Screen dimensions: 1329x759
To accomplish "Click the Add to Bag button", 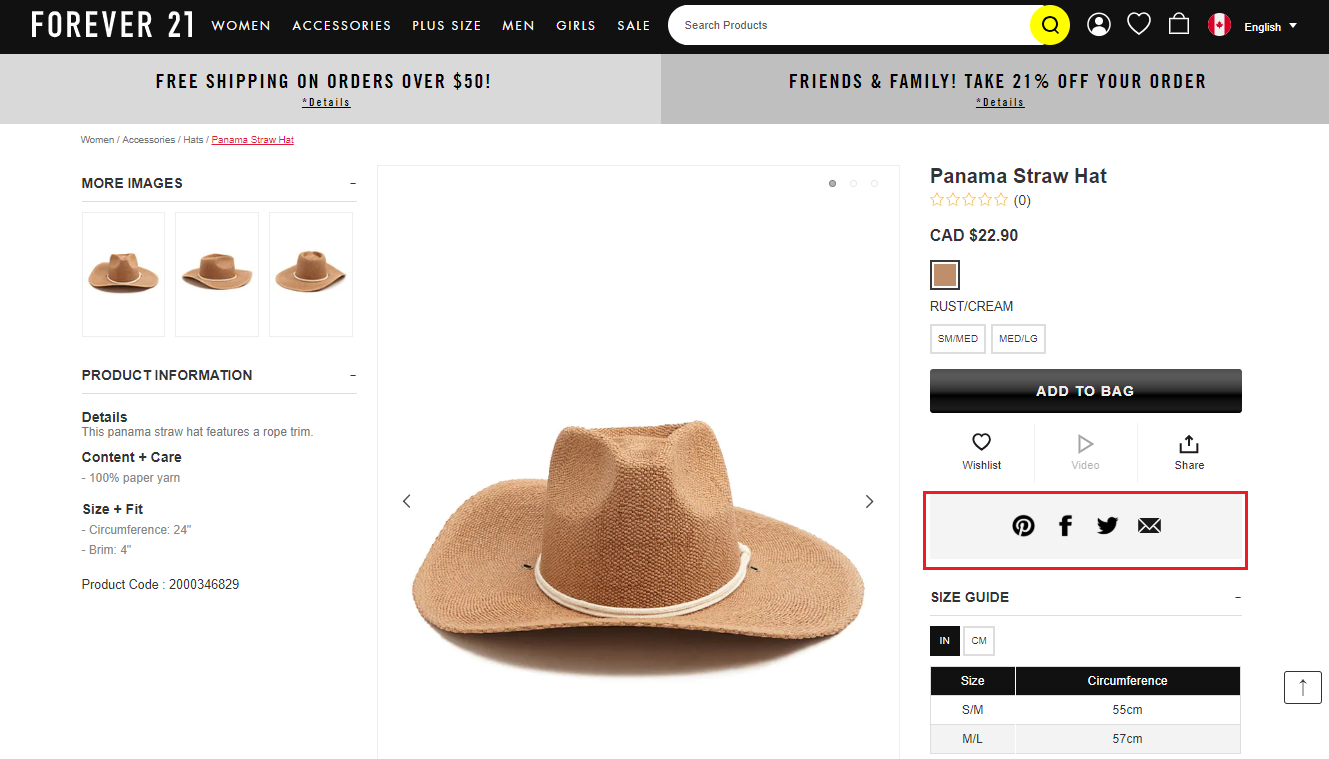I will (x=1086, y=391).
